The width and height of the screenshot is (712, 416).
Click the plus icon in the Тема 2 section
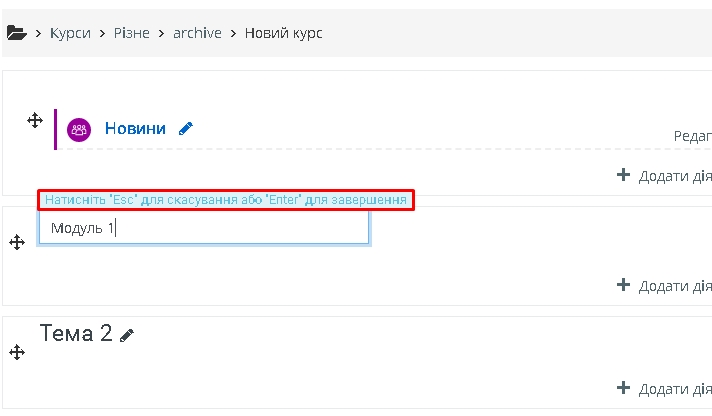point(623,388)
